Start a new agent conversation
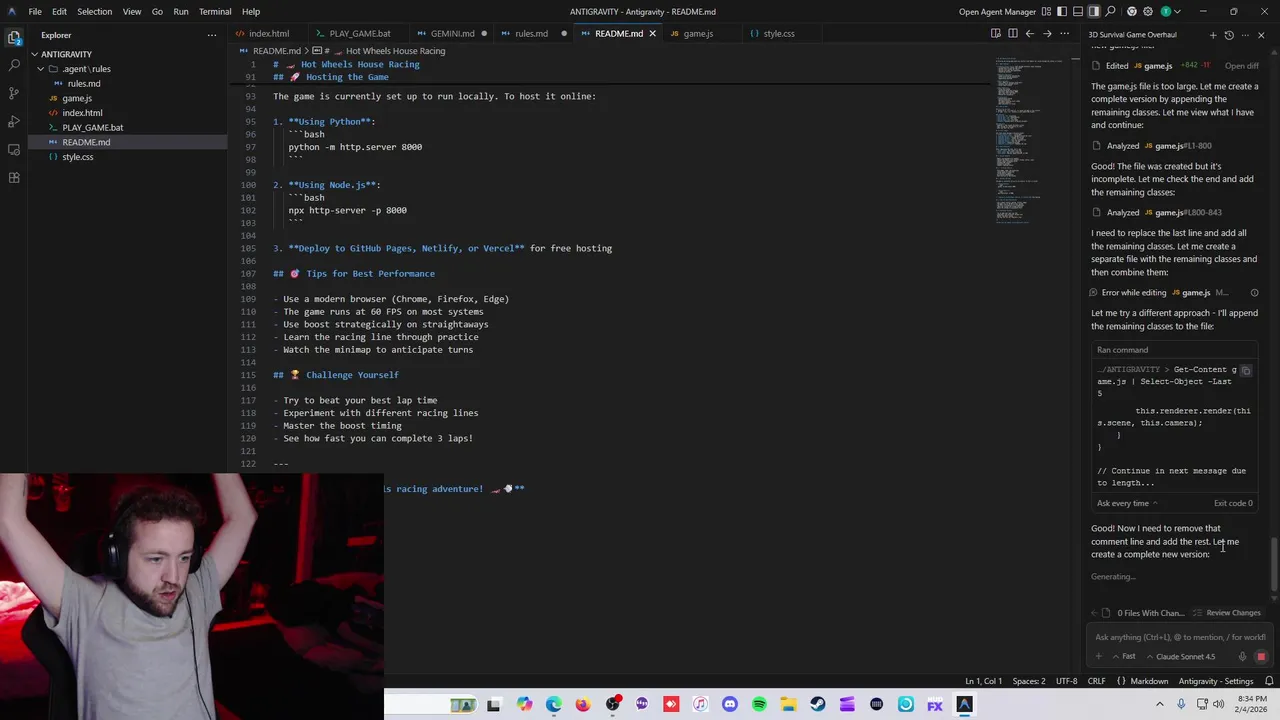Image resolution: width=1280 pixels, height=720 pixels. point(1213,35)
